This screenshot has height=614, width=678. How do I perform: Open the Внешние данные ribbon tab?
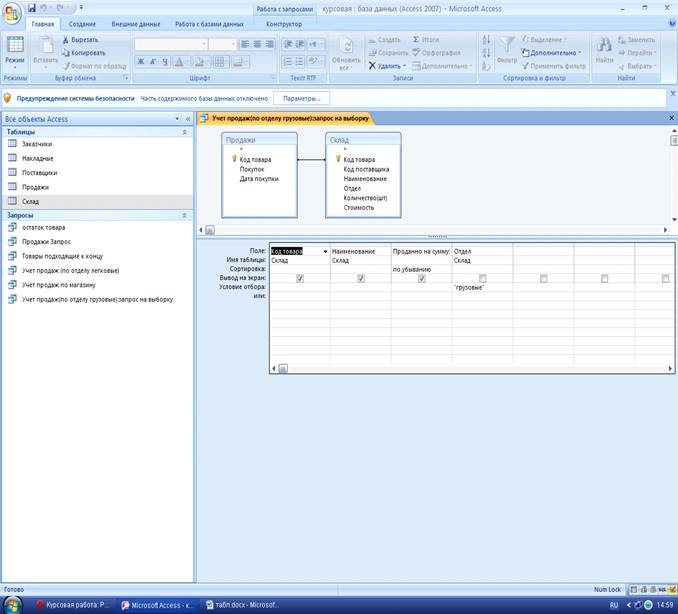coord(134,23)
